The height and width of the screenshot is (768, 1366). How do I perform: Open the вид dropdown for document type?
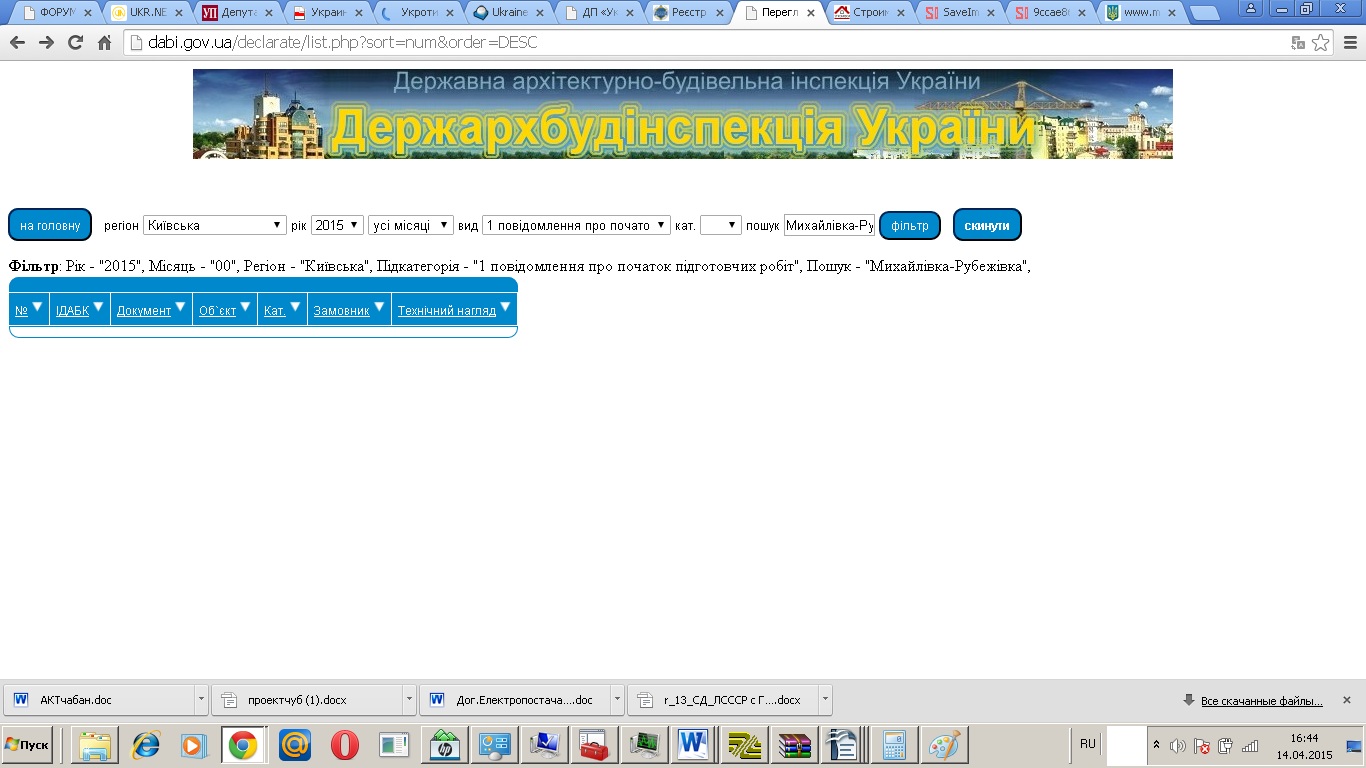(x=576, y=225)
